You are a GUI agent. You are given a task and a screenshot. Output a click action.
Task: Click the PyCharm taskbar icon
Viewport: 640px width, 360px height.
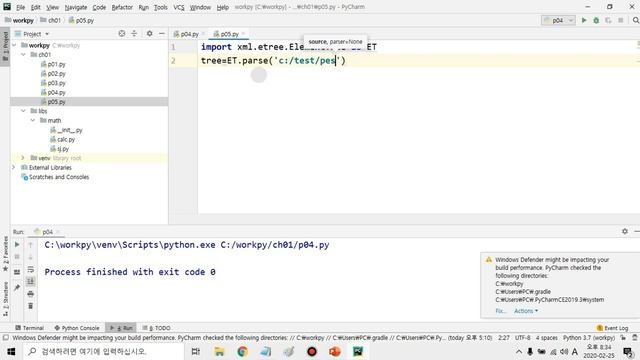coord(358,351)
